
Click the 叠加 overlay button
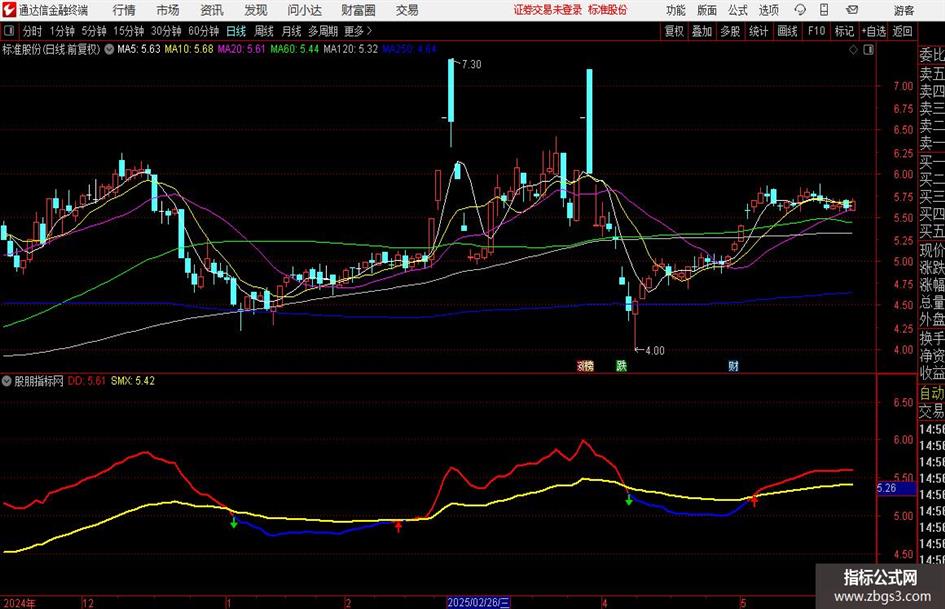point(702,31)
